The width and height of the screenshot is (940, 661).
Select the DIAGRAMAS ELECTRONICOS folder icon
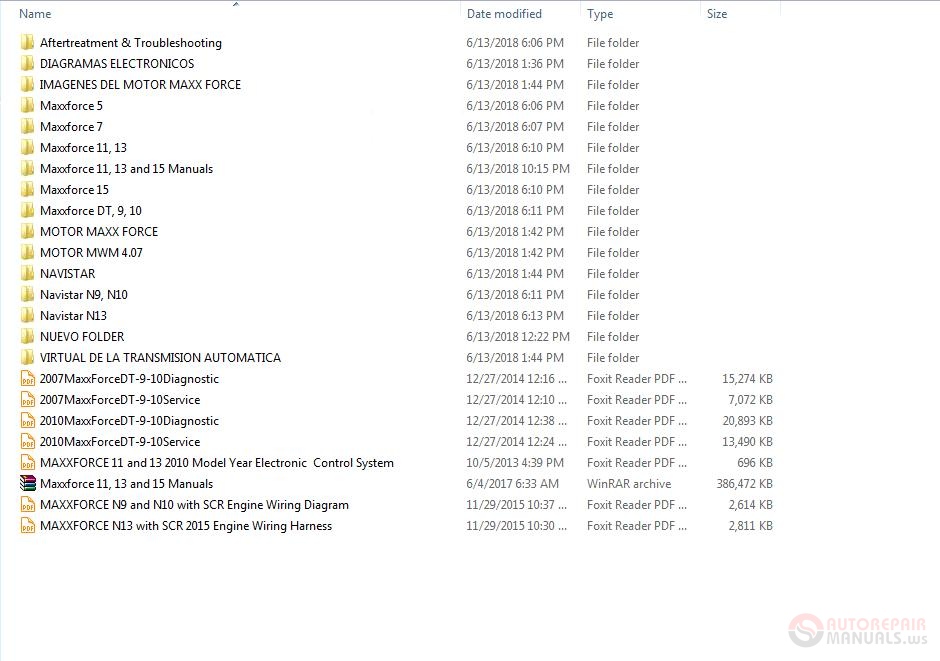28,64
